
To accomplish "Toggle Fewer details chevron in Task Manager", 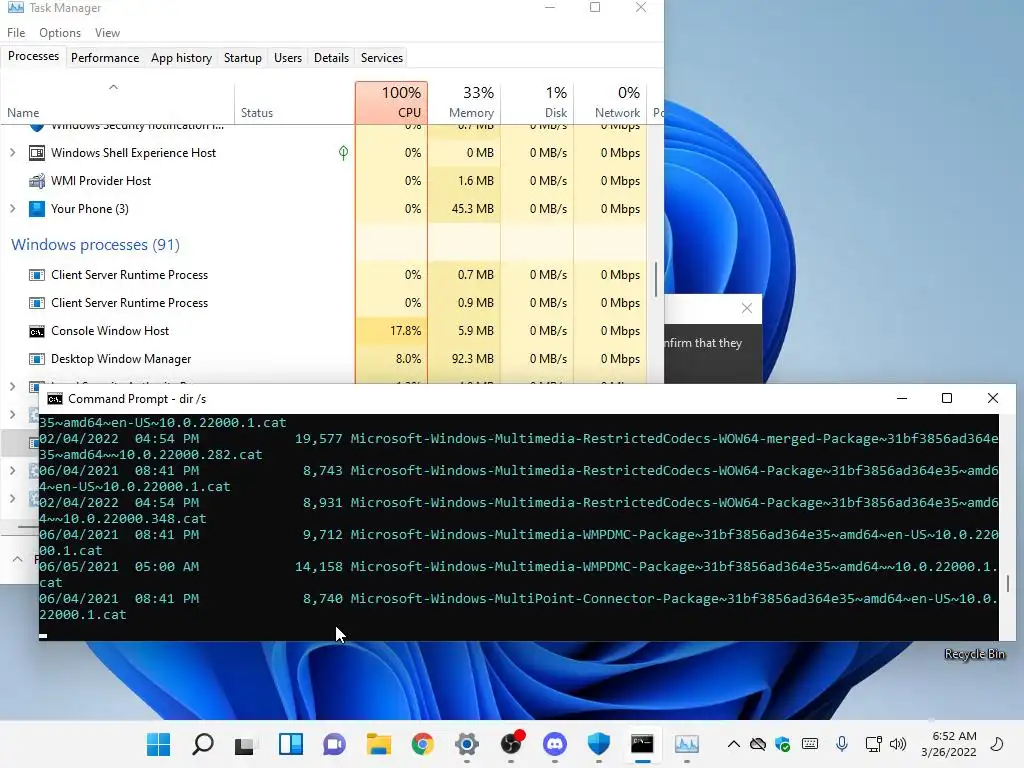I will pyautogui.click(x=18, y=559).
